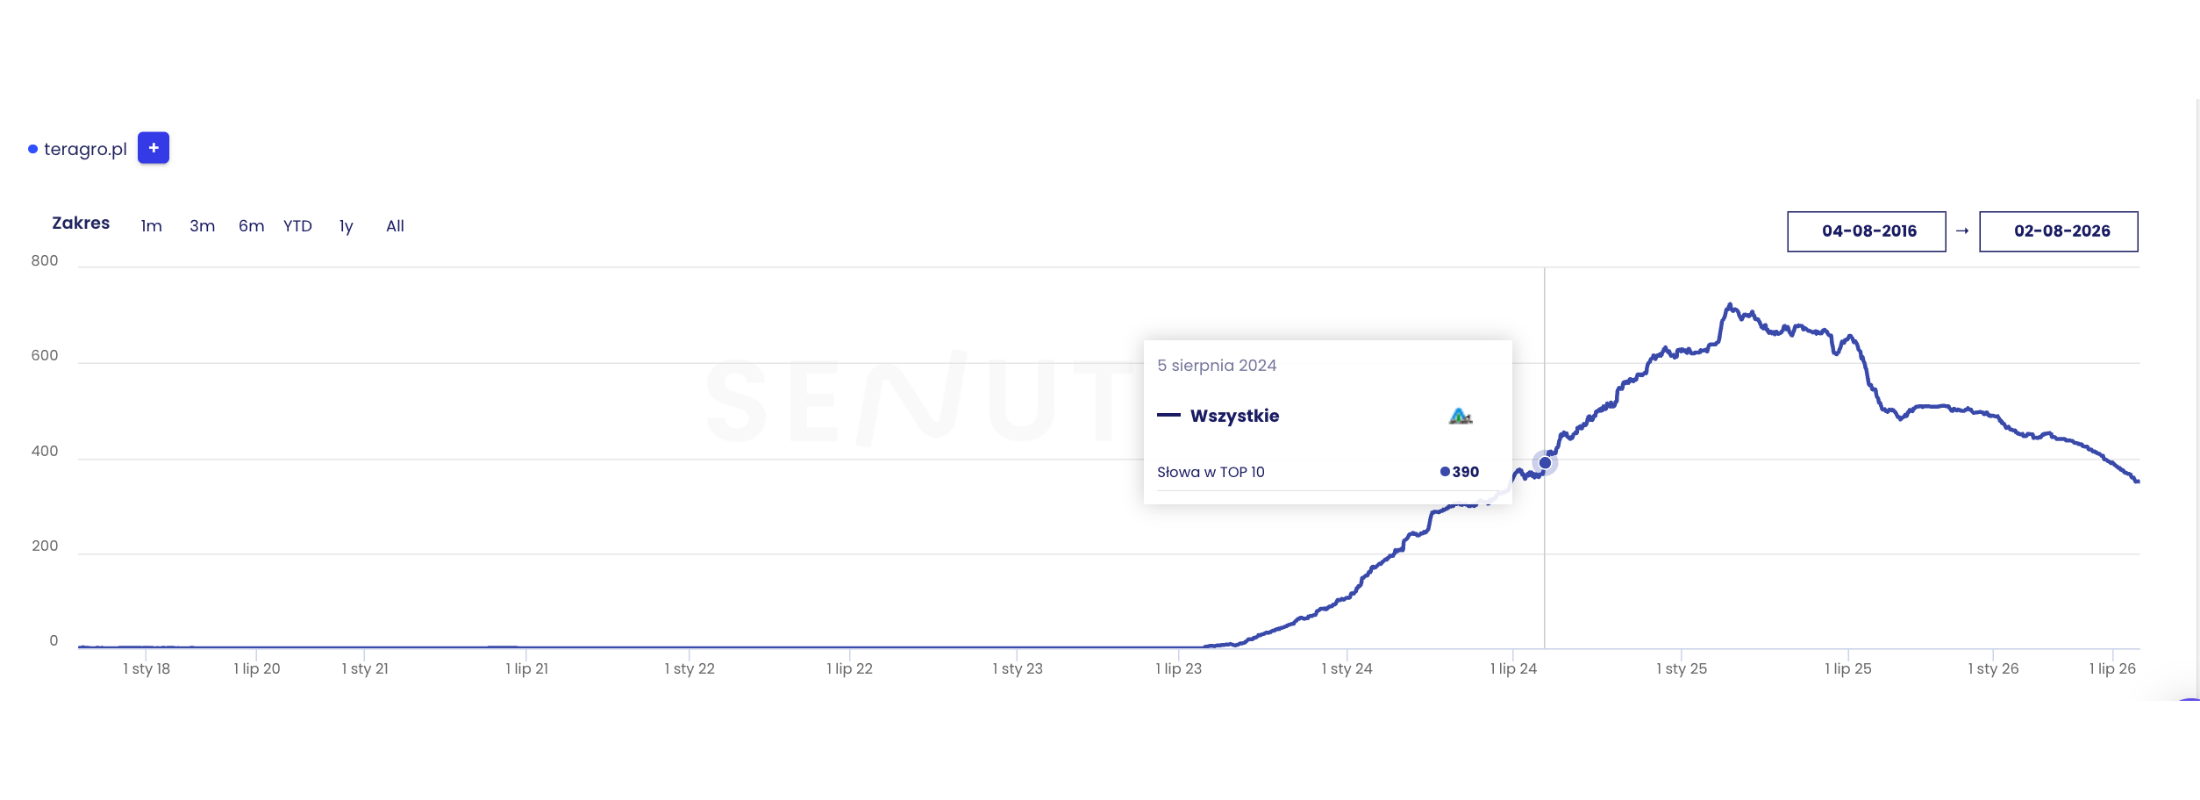Image resolution: width=2200 pixels, height=800 pixels.
Task: Click the arrow between date fields
Action: point(1962,231)
